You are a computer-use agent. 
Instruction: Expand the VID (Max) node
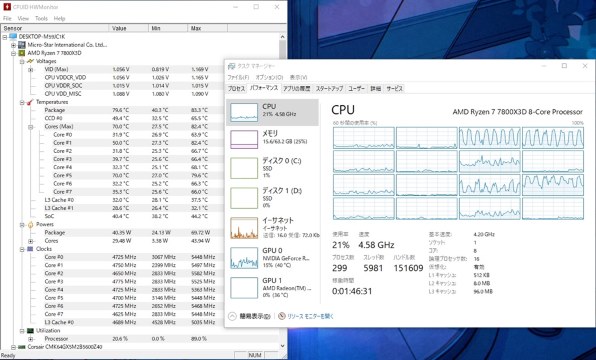coord(31,70)
